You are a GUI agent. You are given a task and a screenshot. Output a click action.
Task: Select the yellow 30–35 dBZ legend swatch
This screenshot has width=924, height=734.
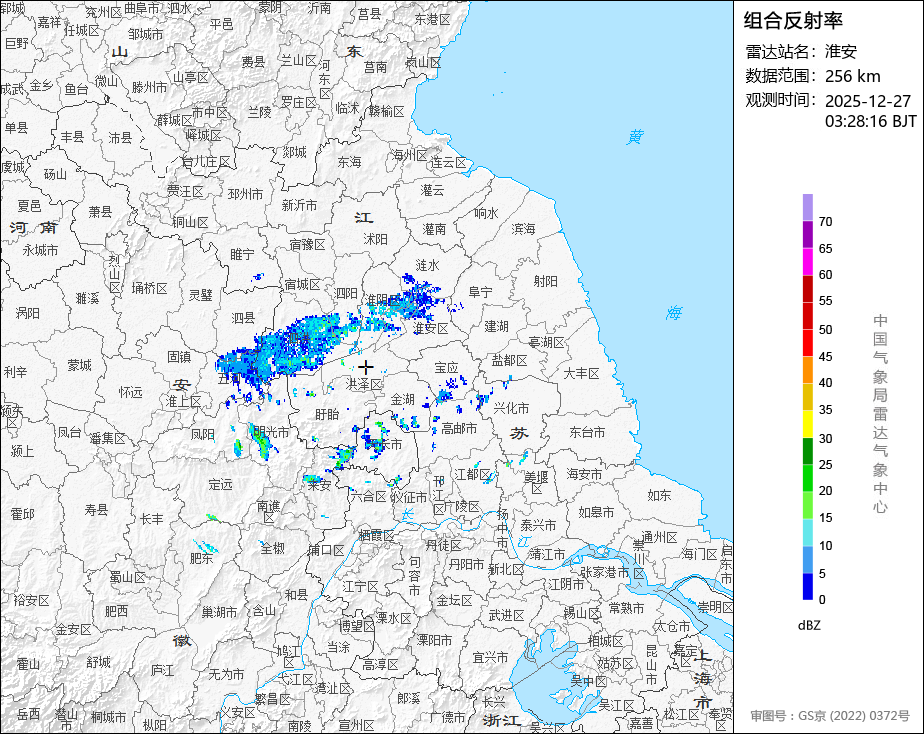point(807,424)
